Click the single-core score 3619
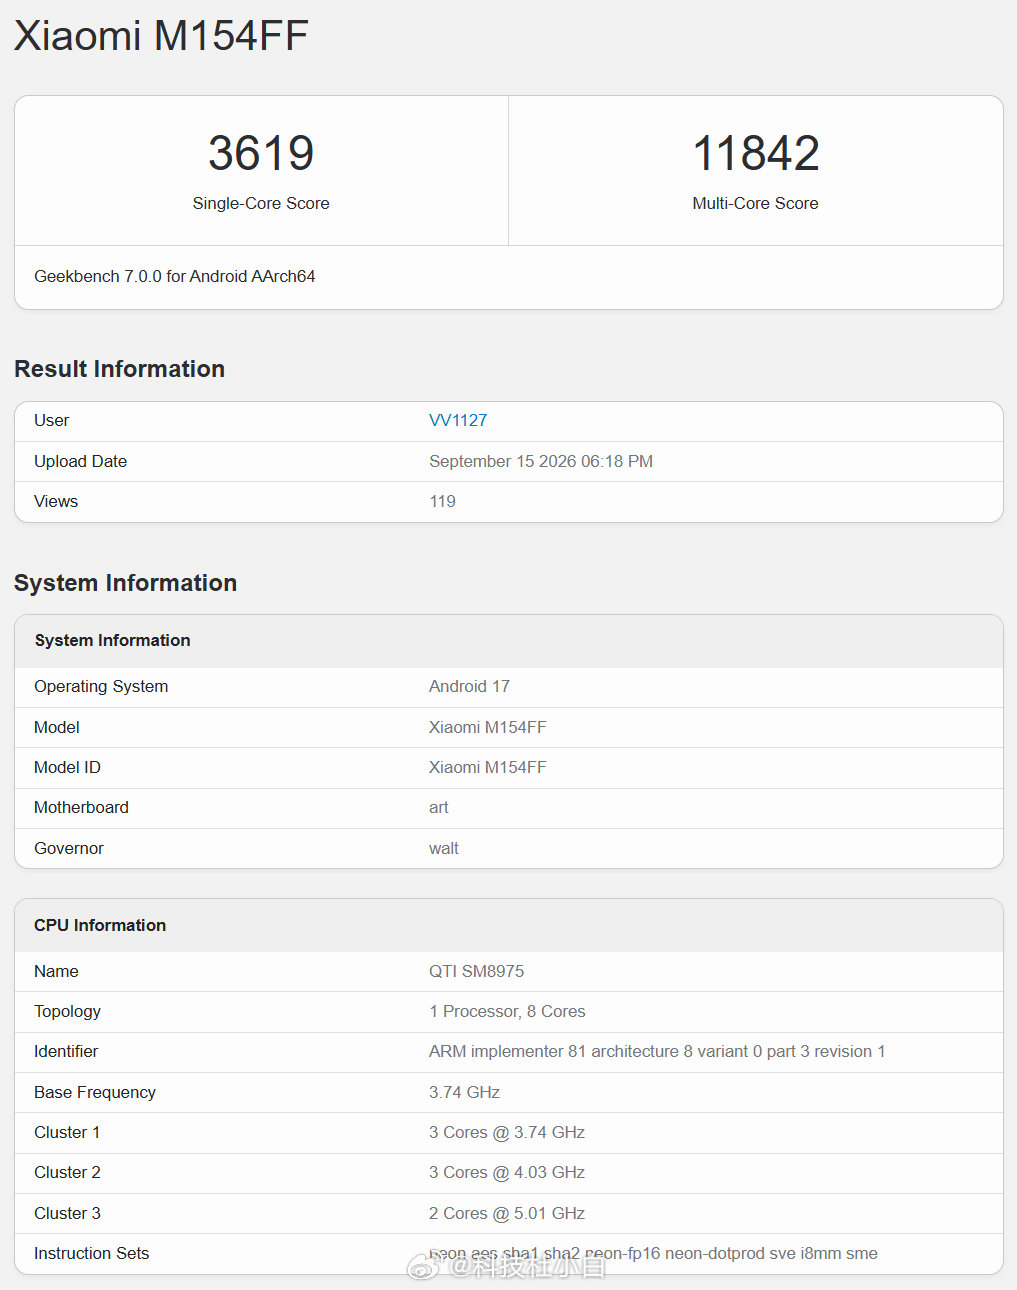The height and width of the screenshot is (1290, 1017). click(261, 153)
